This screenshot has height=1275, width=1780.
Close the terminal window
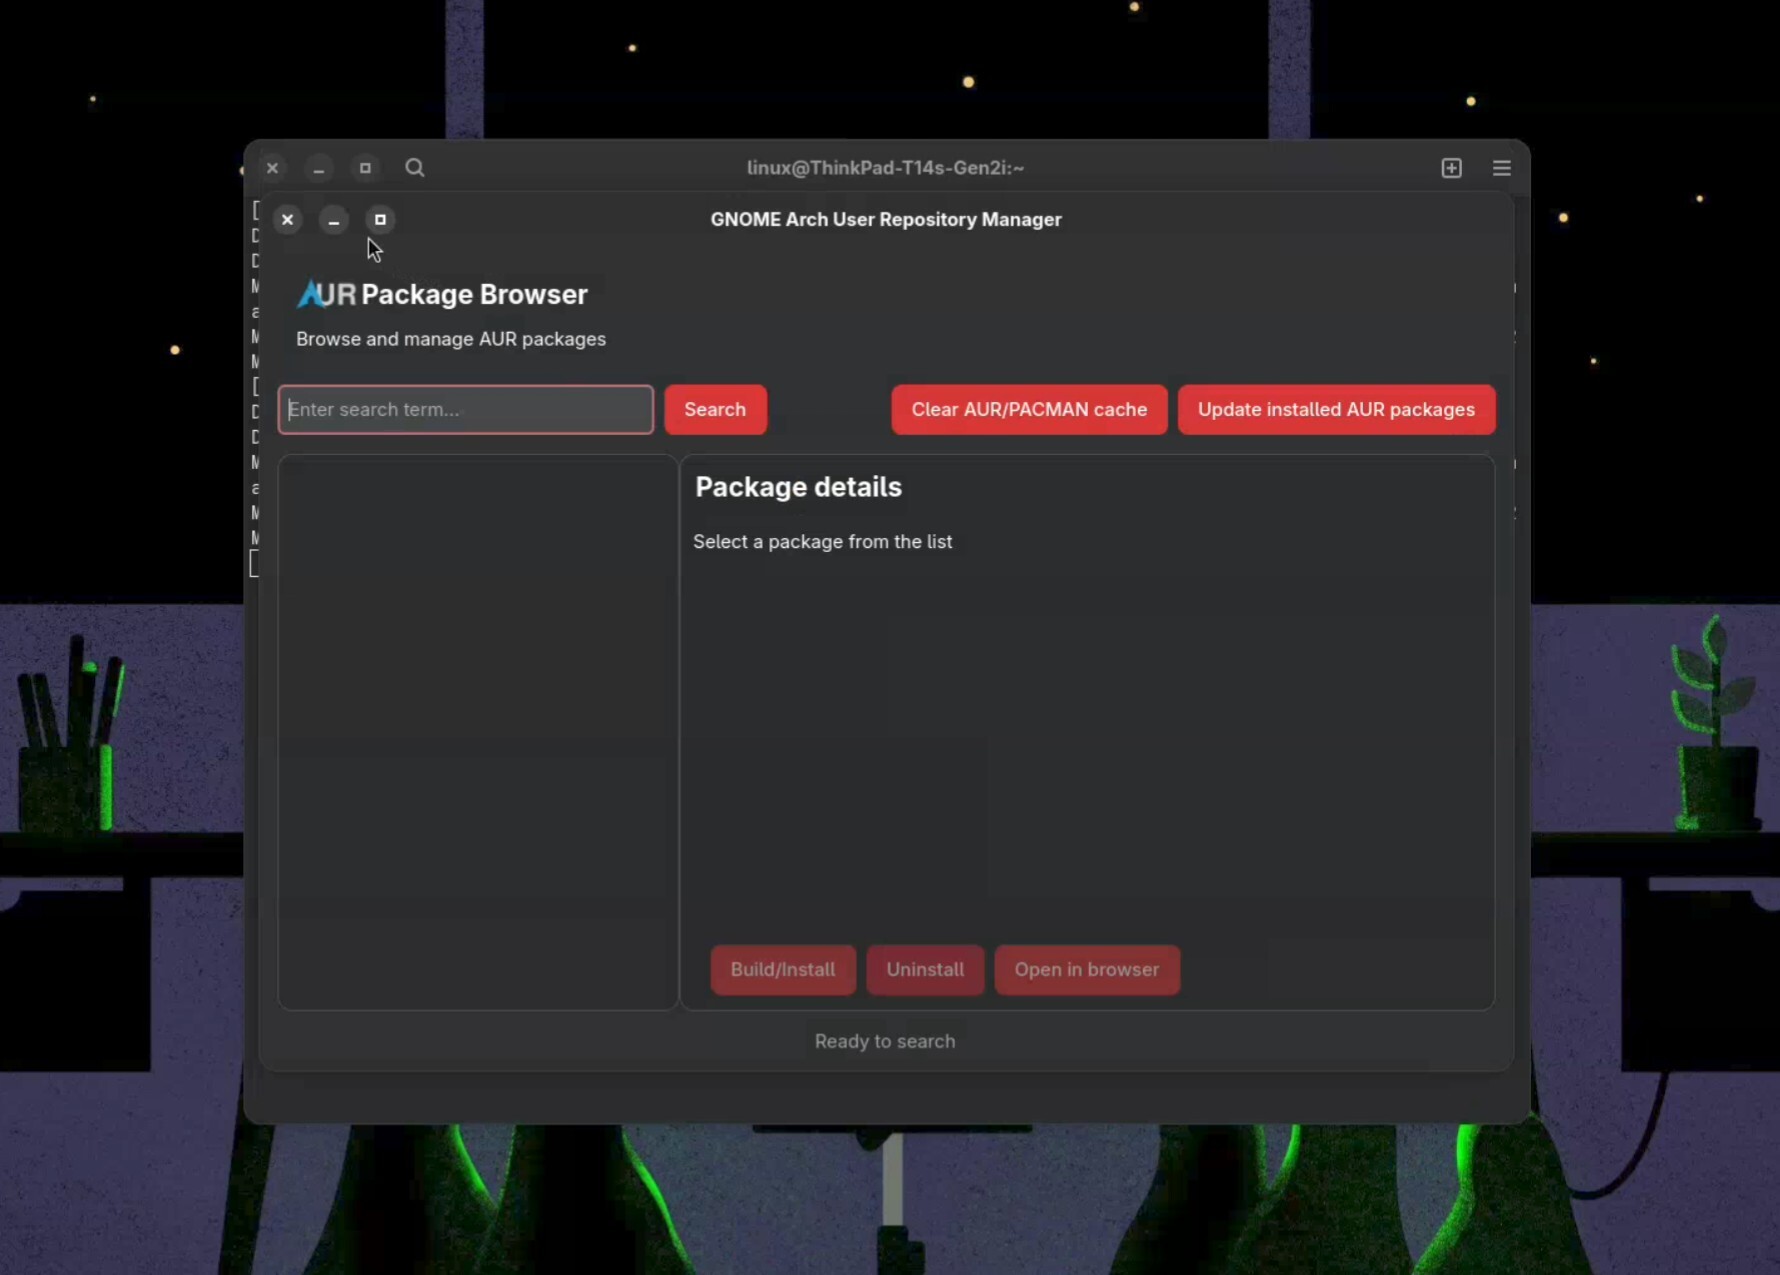pyautogui.click(x=272, y=167)
